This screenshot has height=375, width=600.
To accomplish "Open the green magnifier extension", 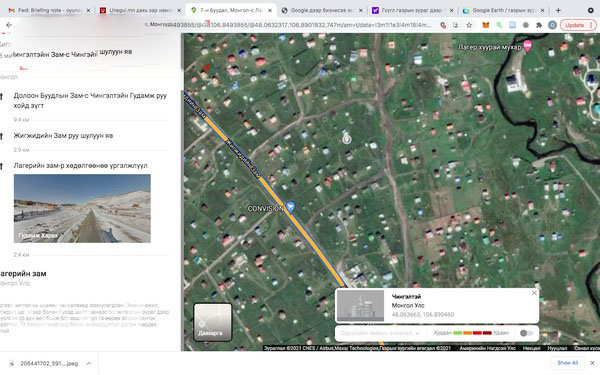I will 499,25.
